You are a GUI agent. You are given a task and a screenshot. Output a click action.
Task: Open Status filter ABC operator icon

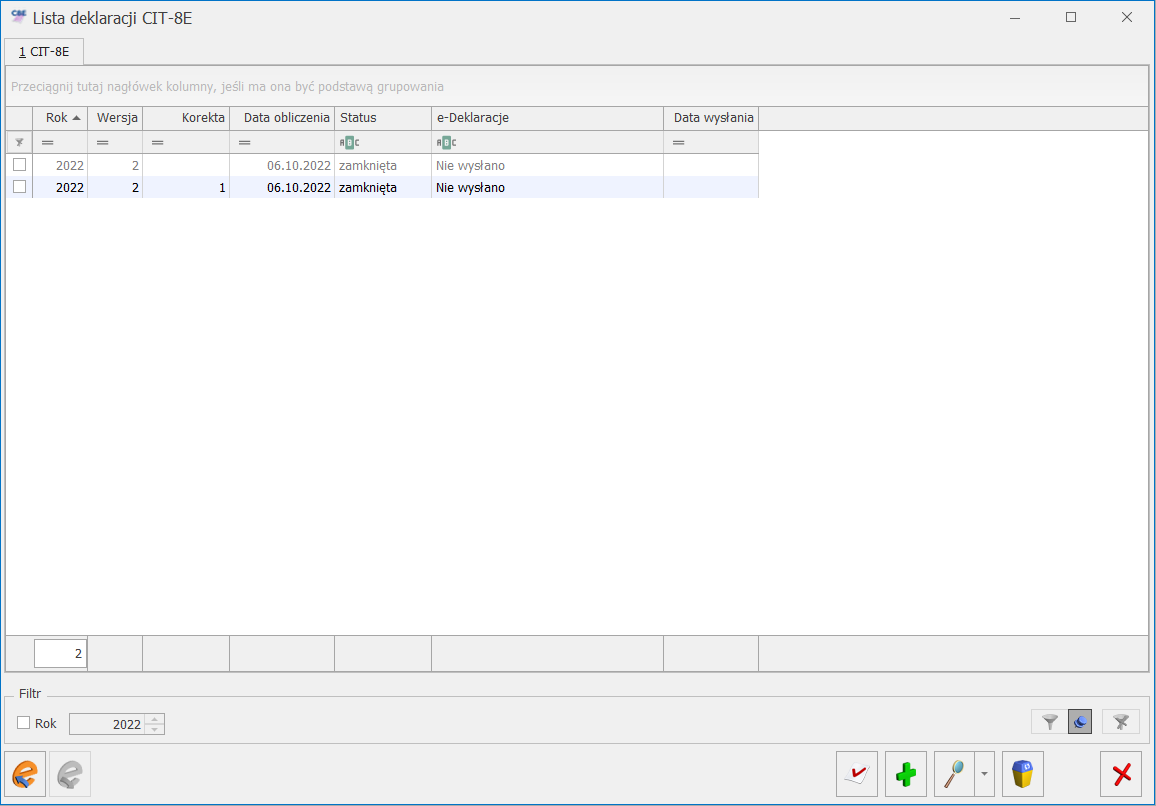349,142
